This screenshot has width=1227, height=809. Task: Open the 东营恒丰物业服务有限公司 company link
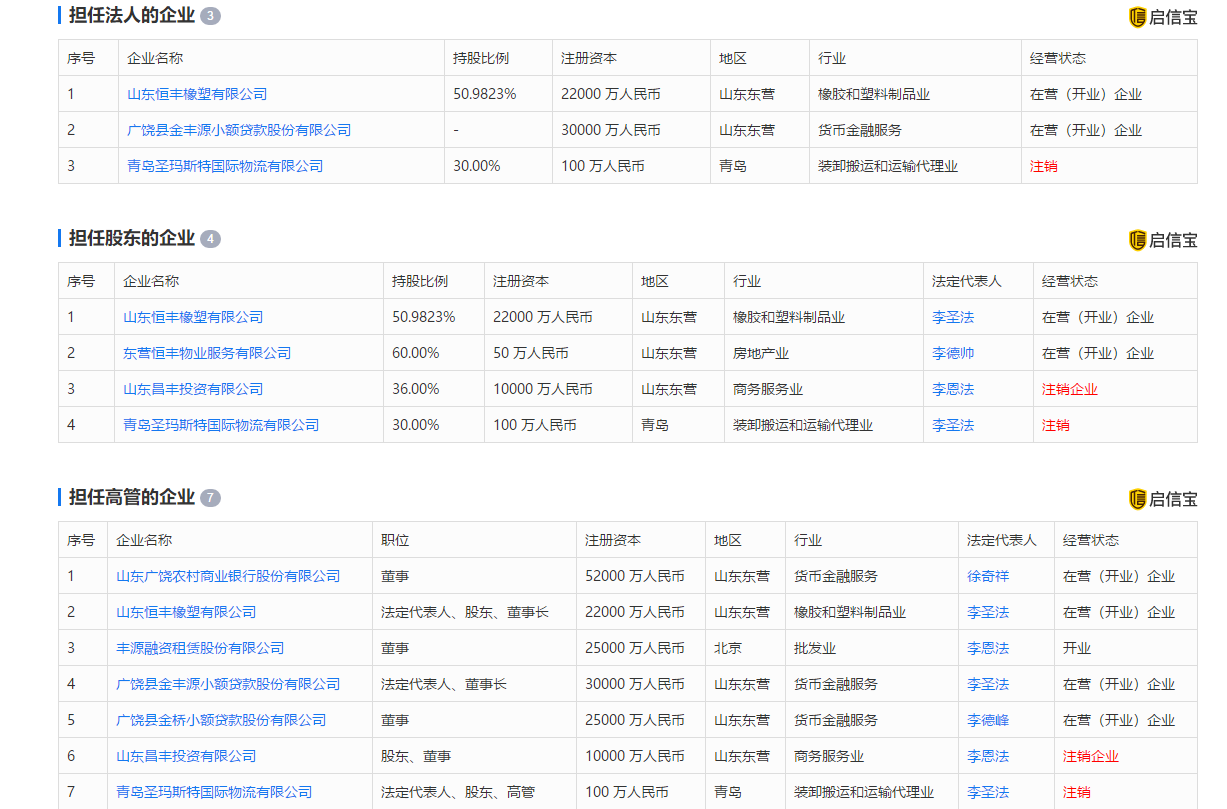(x=207, y=353)
